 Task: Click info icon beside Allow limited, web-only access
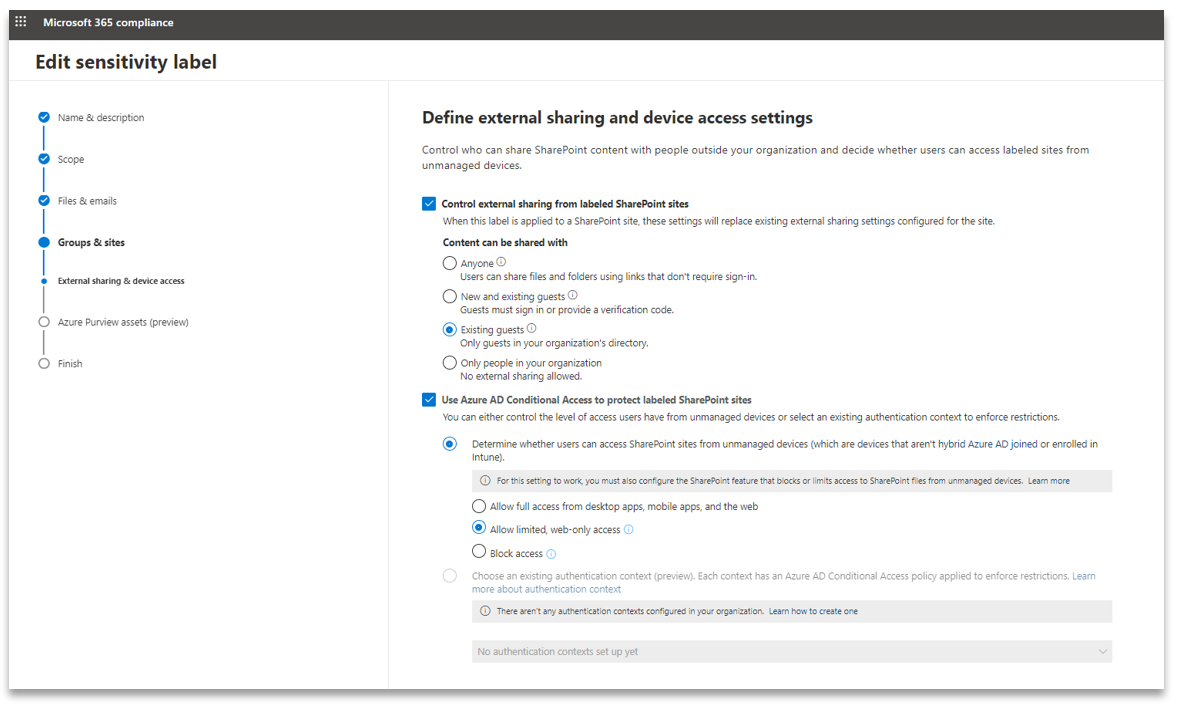[629, 530]
